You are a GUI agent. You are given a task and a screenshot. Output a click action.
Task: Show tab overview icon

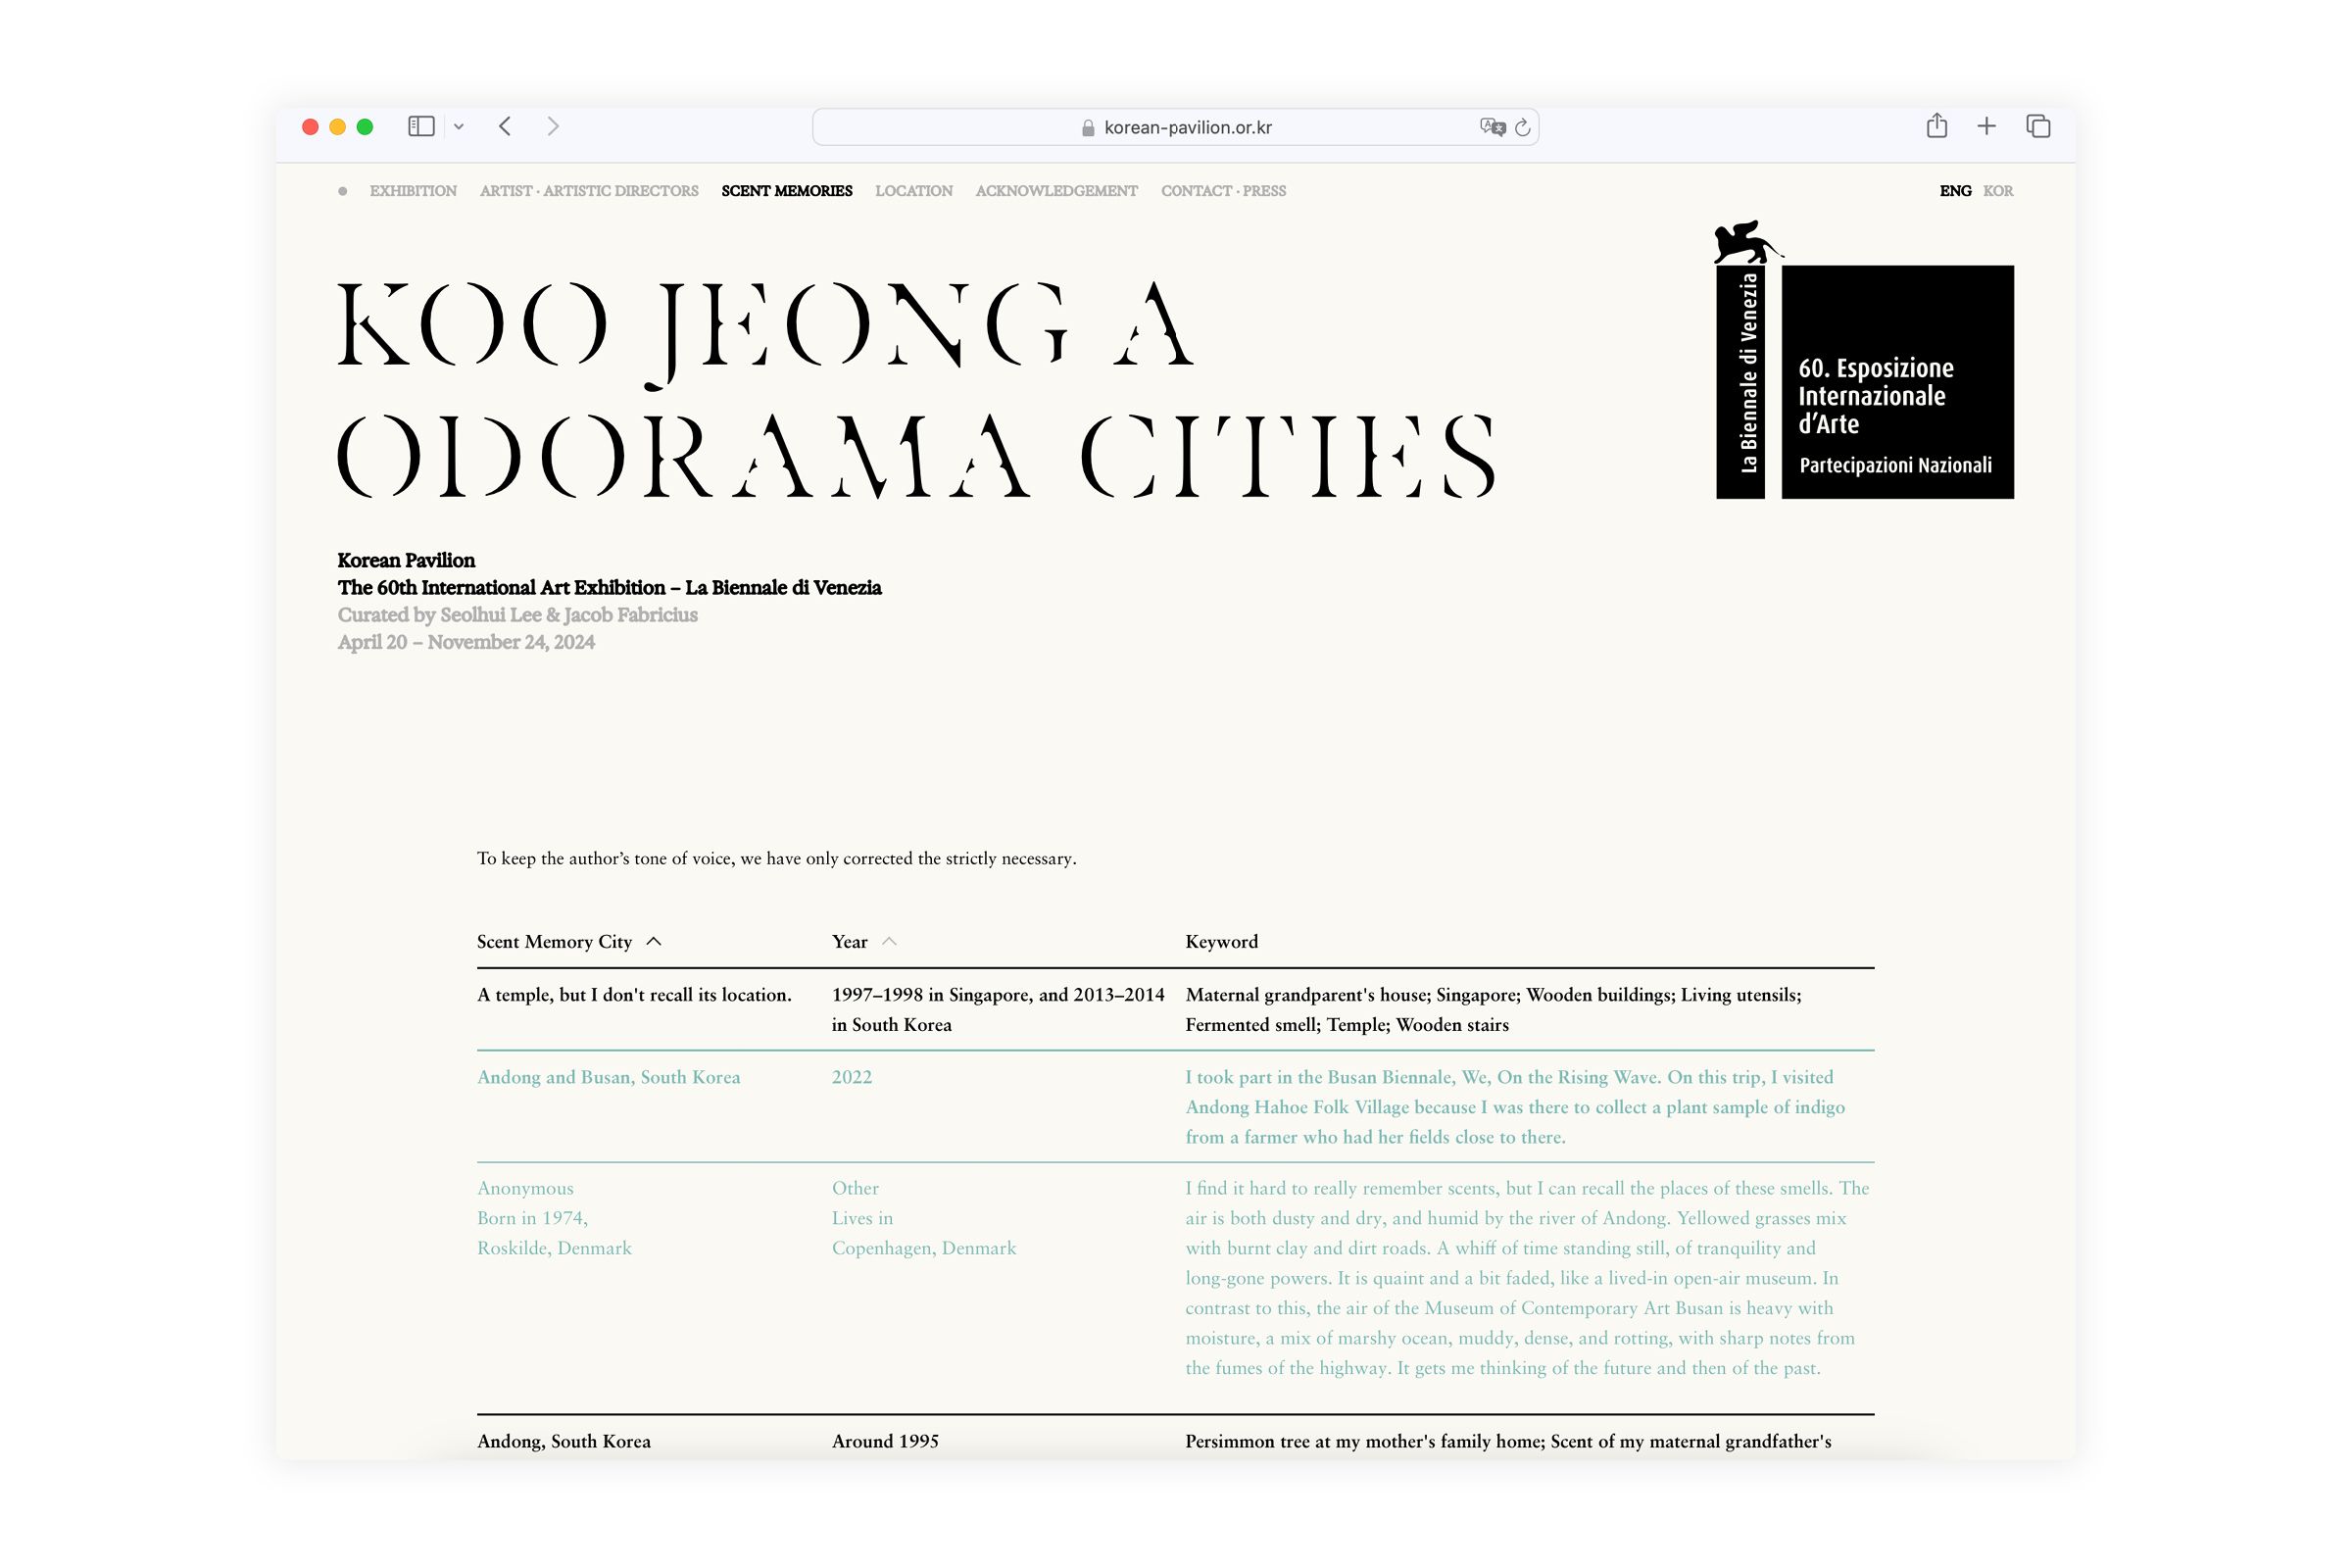click(x=2038, y=126)
